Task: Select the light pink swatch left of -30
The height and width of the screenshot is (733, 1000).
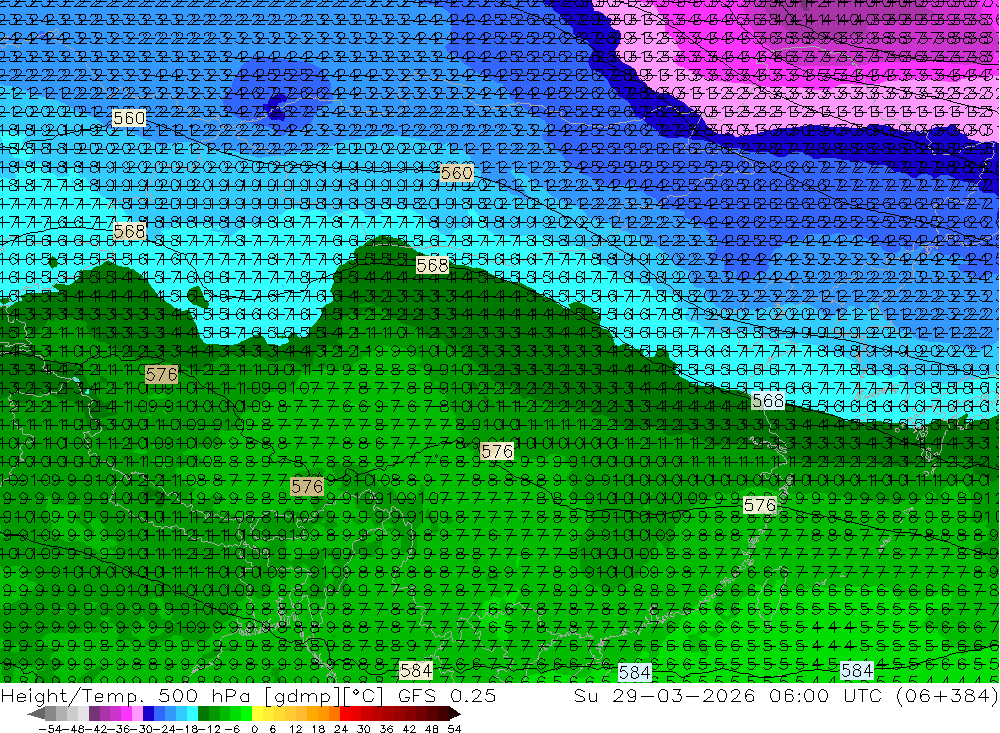Action: (x=137, y=713)
